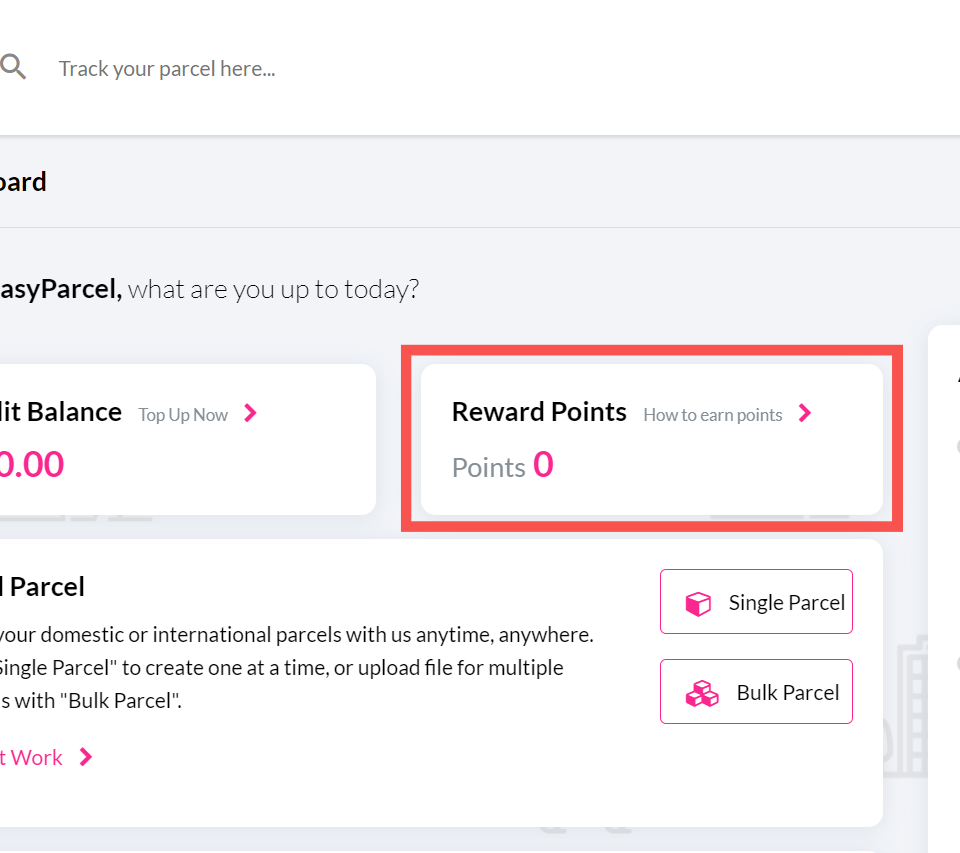Image resolution: width=960 pixels, height=853 pixels.
Task: Click the parcel description paragraph text
Action: pos(295,667)
